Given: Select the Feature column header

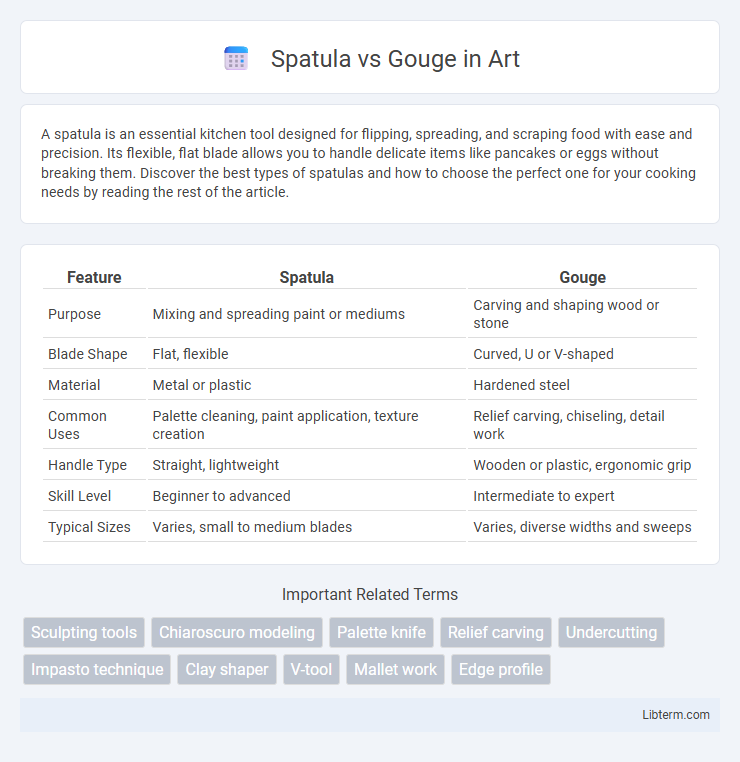Looking at the screenshot, I should tap(94, 277).
